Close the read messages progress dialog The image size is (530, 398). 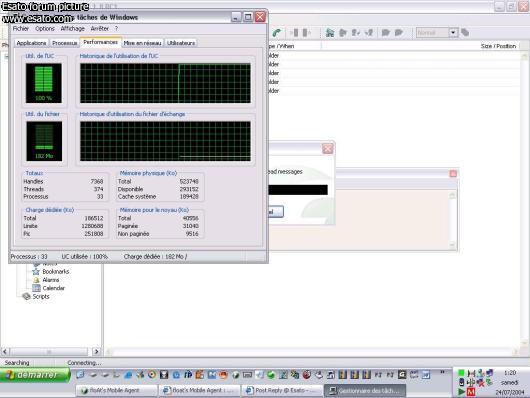(328, 149)
